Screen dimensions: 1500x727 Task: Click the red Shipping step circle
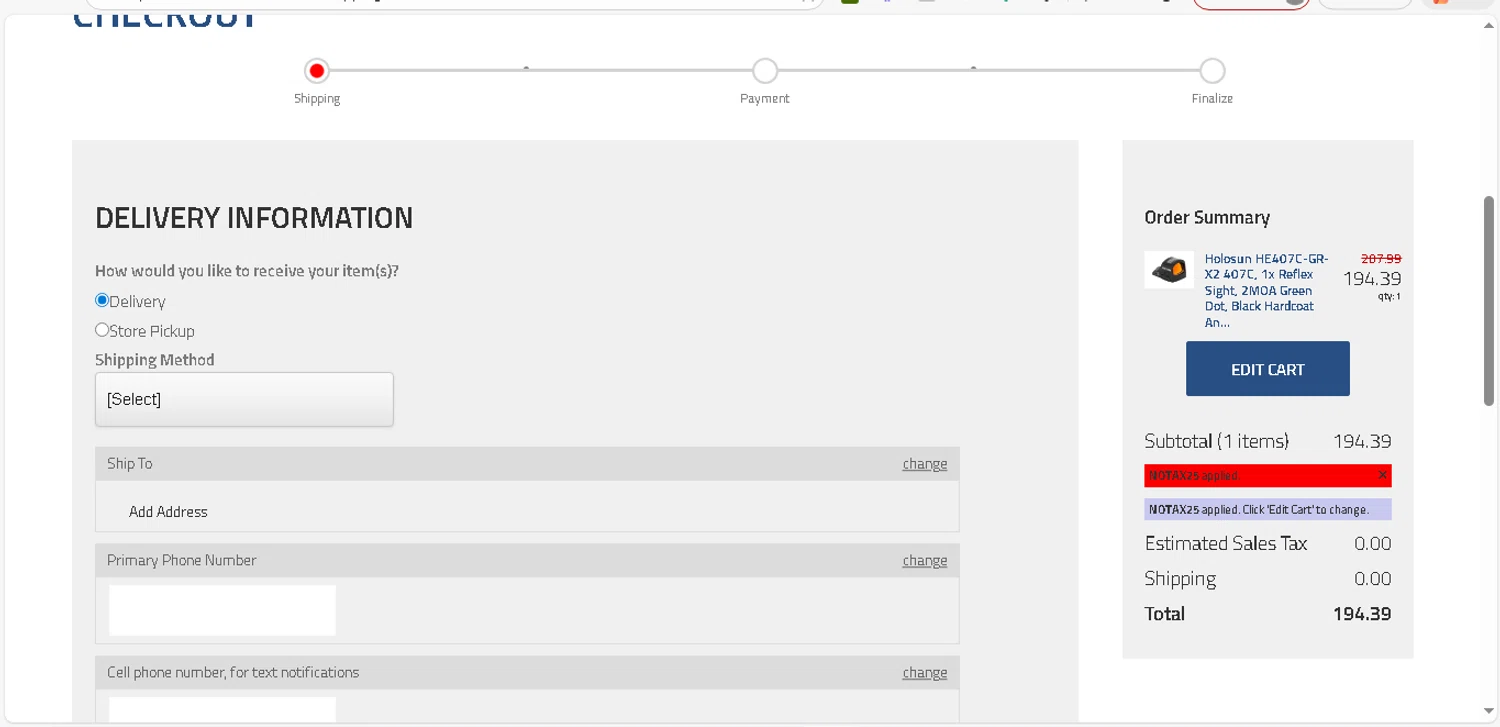tap(317, 71)
